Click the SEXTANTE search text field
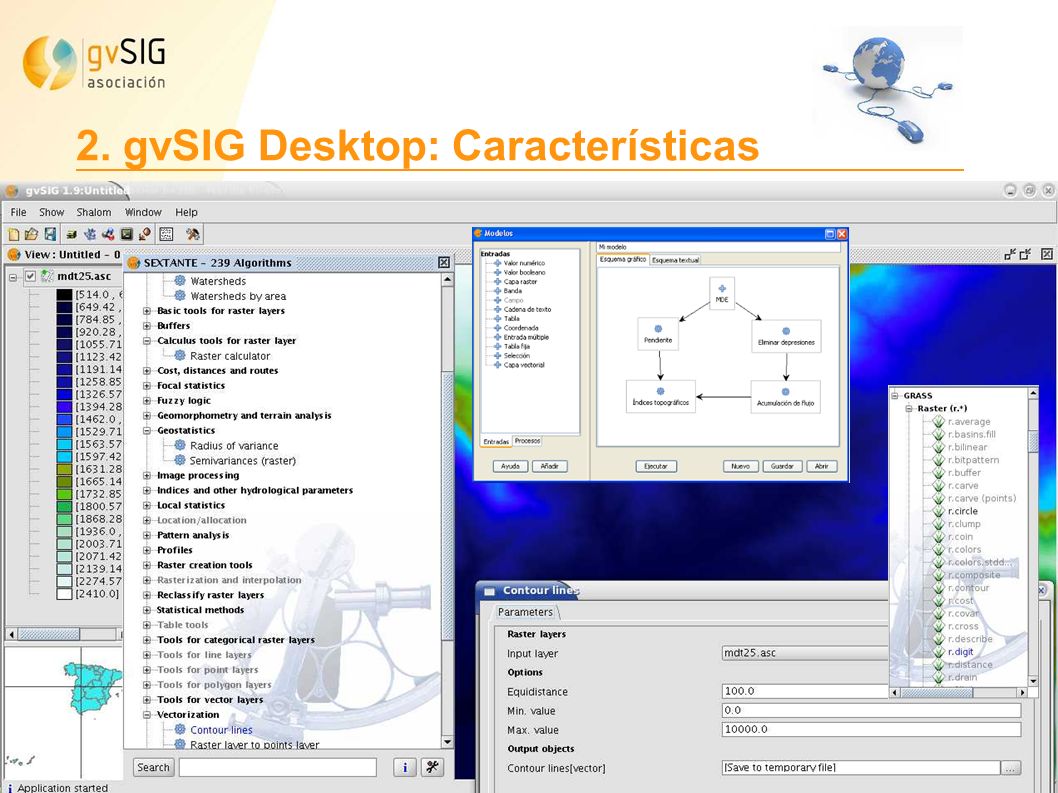 [277, 767]
